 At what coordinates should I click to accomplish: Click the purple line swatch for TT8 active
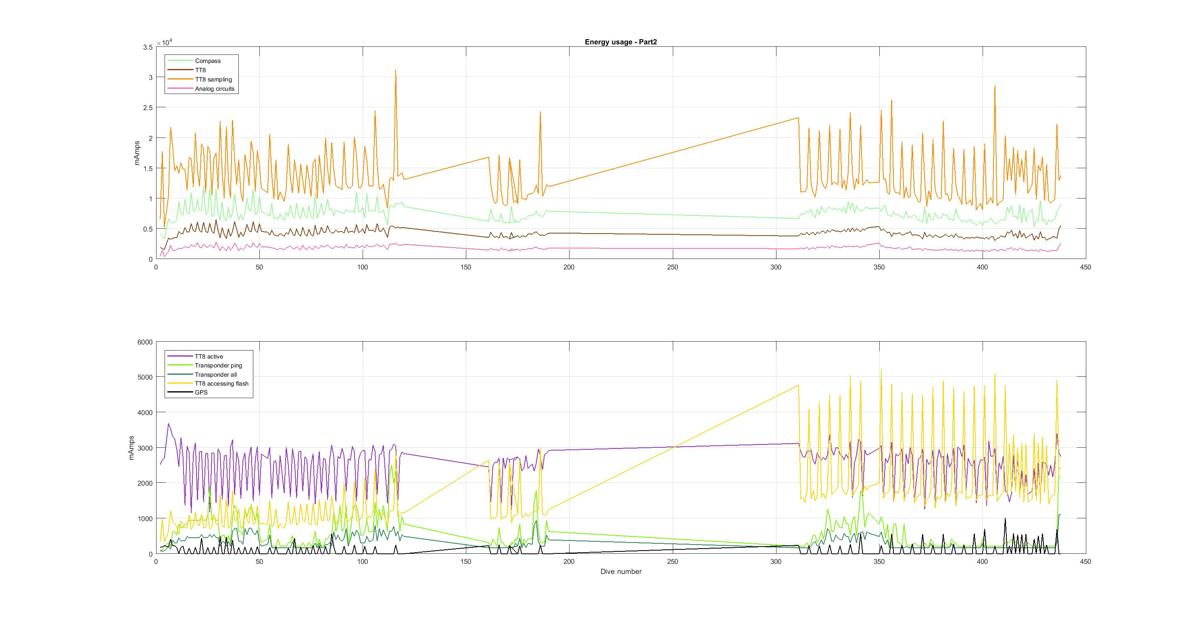coord(180,356)
